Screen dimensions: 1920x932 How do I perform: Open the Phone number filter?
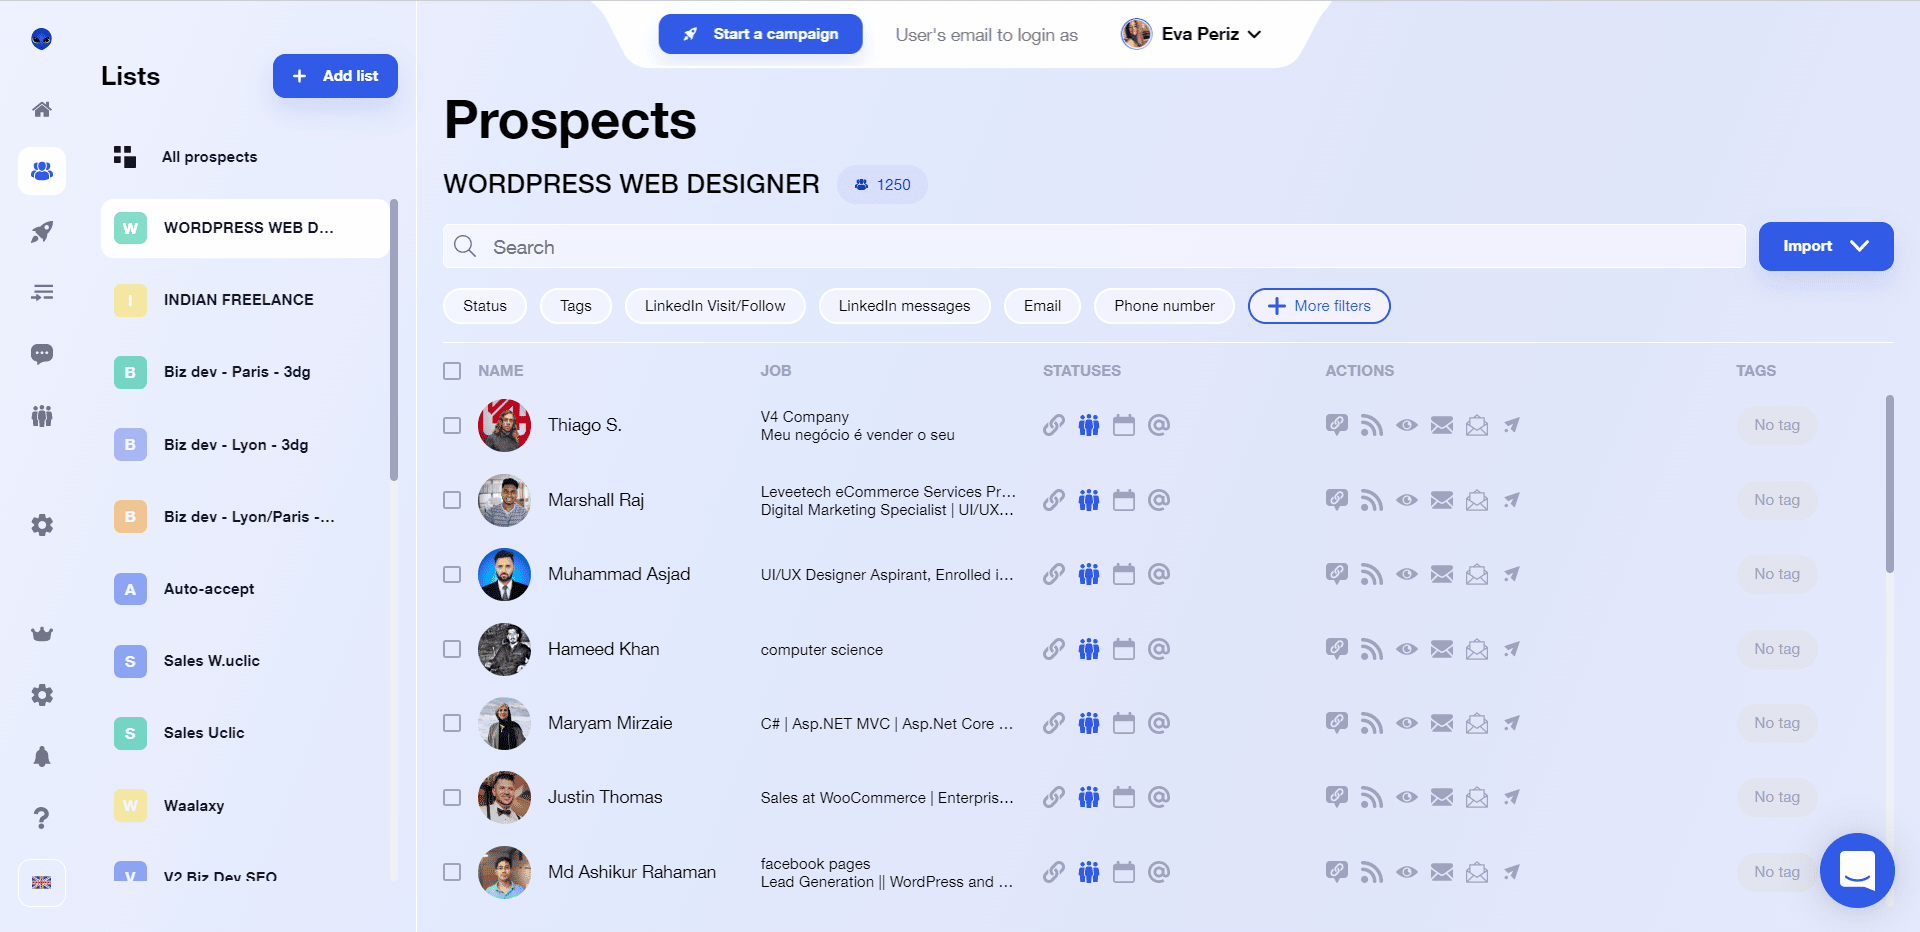pyautogui.click(x=1165, y=306)
